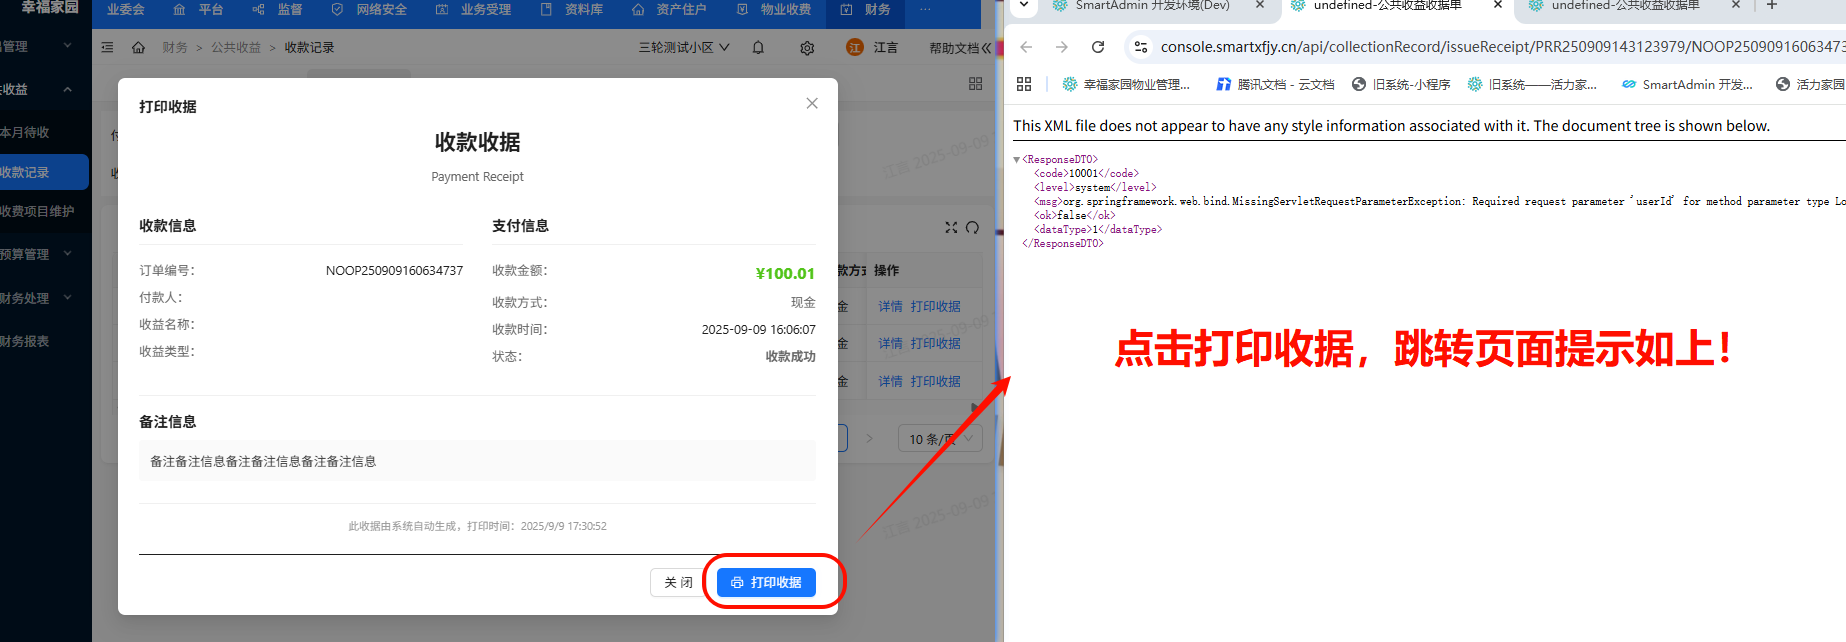Click the home icon in breadcrumb bar
The width and height of the screenshot is (1846, 642).
(x=138, y=48)
